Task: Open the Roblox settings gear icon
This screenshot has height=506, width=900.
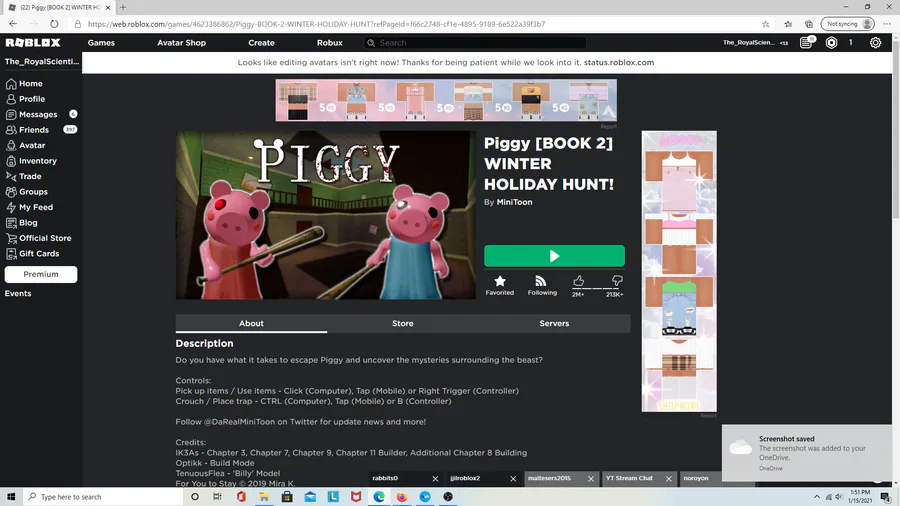Action: tap(875, 42)
